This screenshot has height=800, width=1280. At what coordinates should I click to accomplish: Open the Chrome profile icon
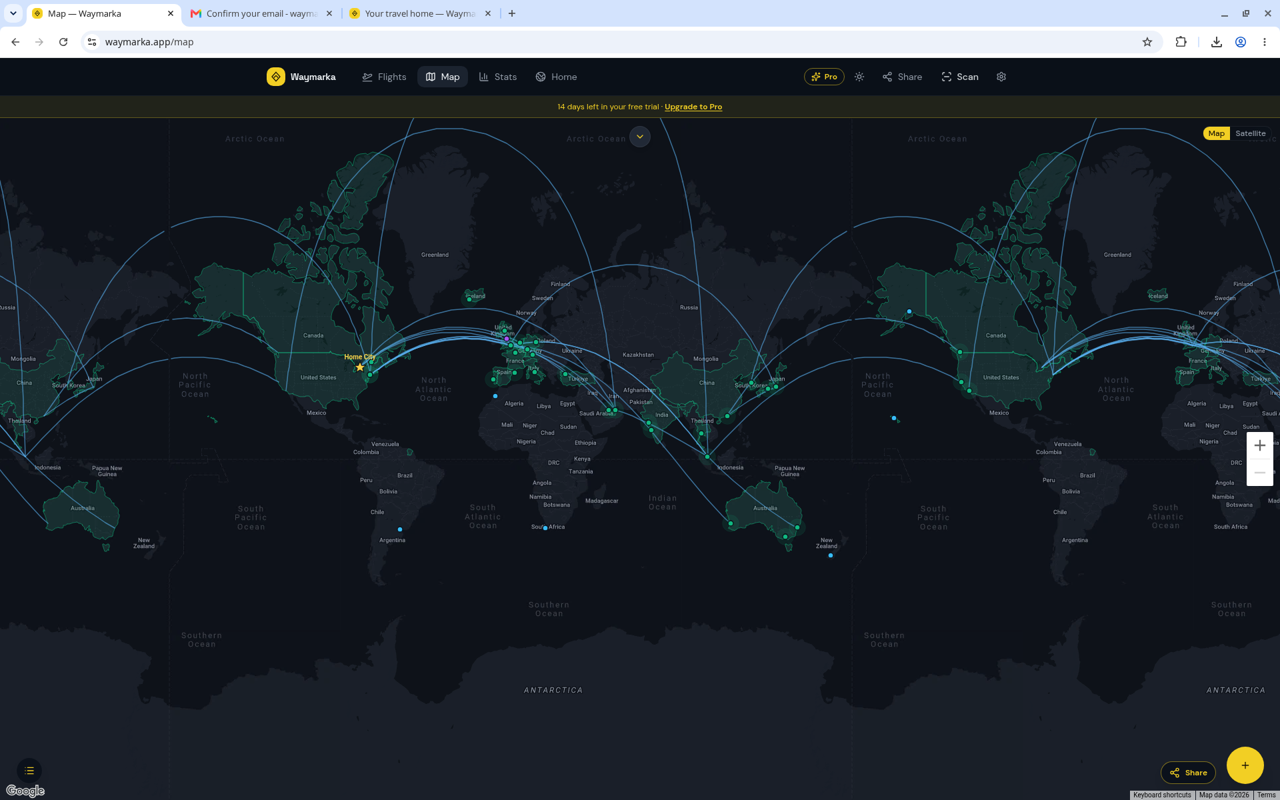pos(1240,42)
